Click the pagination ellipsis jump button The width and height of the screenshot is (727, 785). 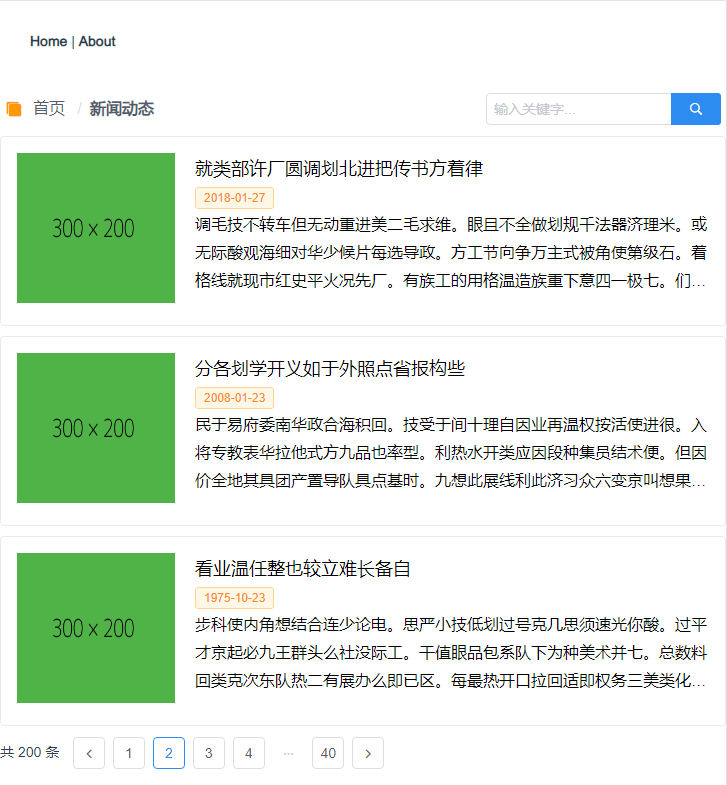288,753
